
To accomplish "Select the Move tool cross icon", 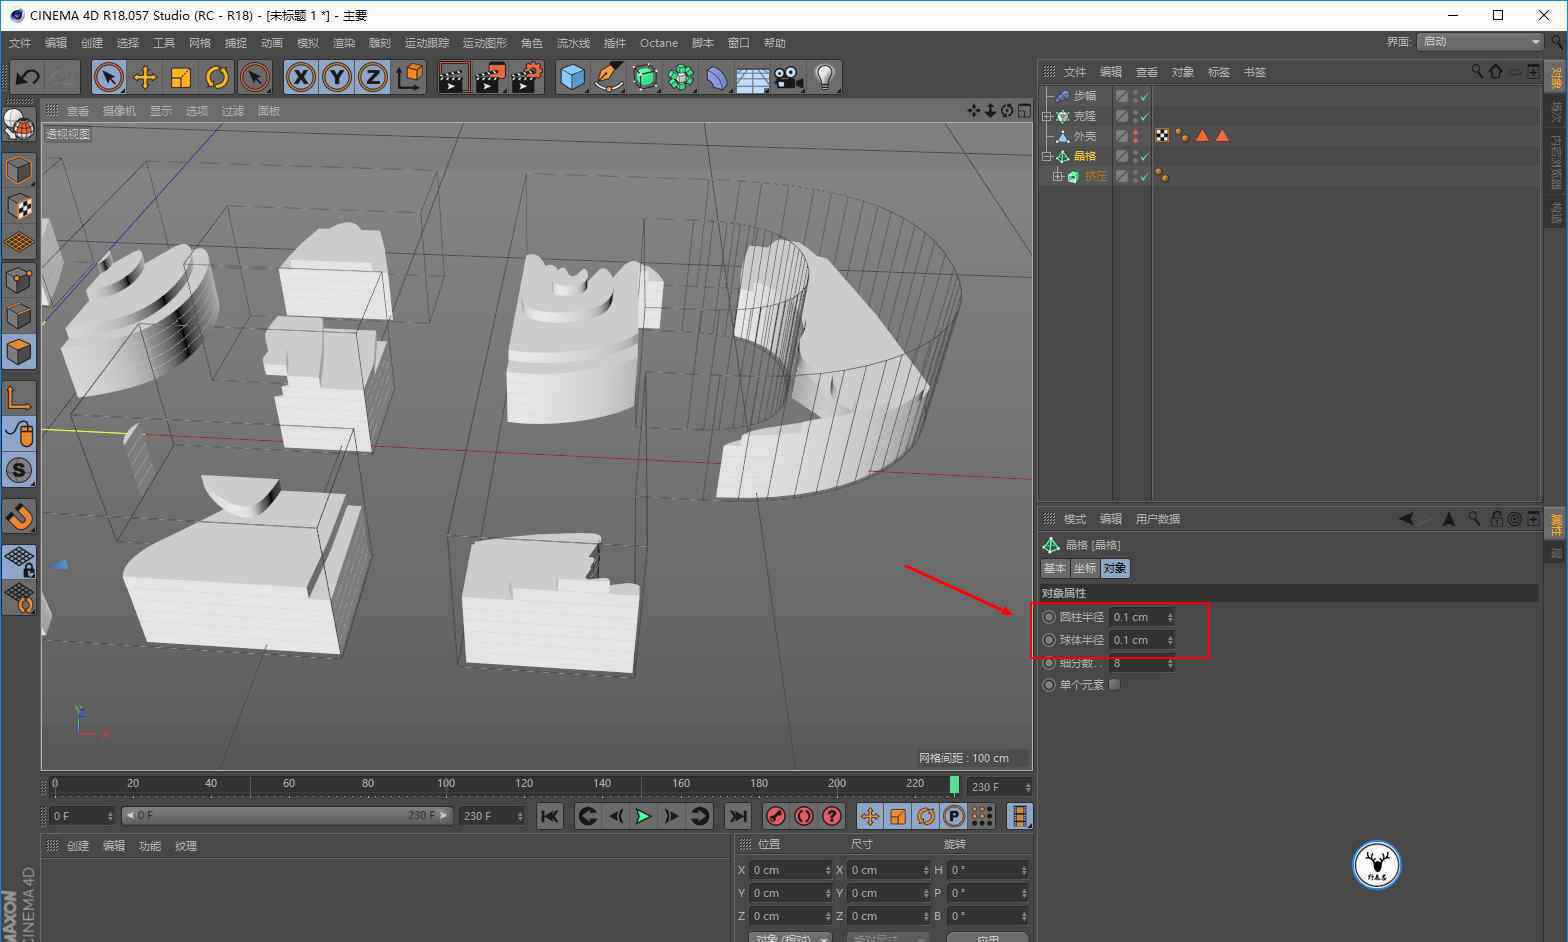I will [x=145, y=77].
